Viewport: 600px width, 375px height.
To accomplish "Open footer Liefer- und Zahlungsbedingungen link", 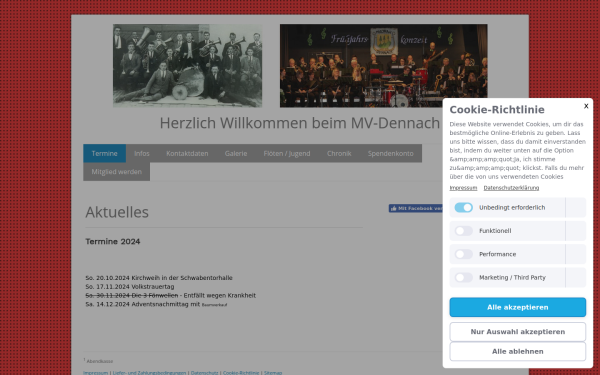I will coord(149,372).
